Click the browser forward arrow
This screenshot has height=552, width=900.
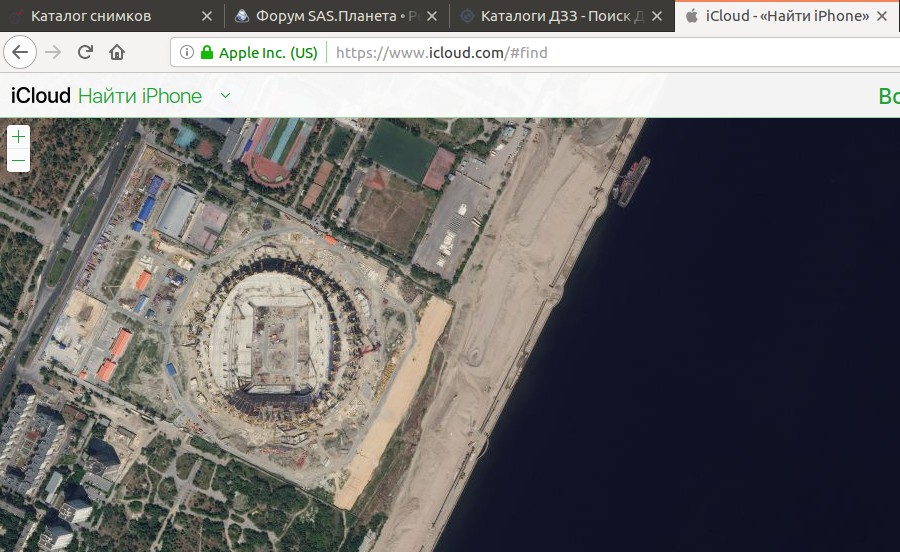(54, 53)
